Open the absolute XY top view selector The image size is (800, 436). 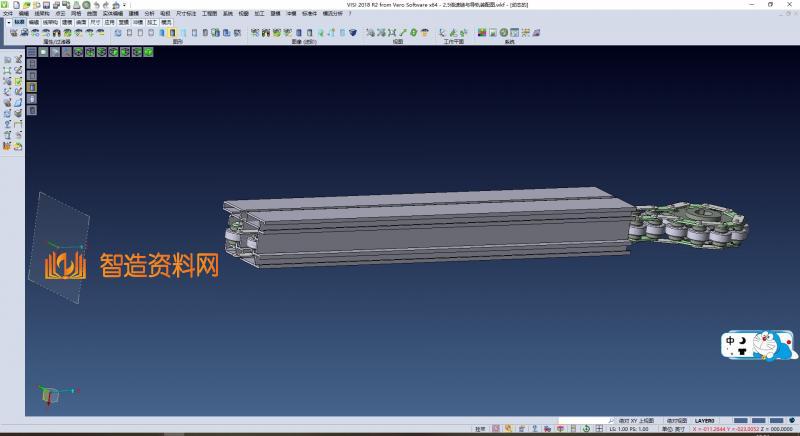[635, 421]
